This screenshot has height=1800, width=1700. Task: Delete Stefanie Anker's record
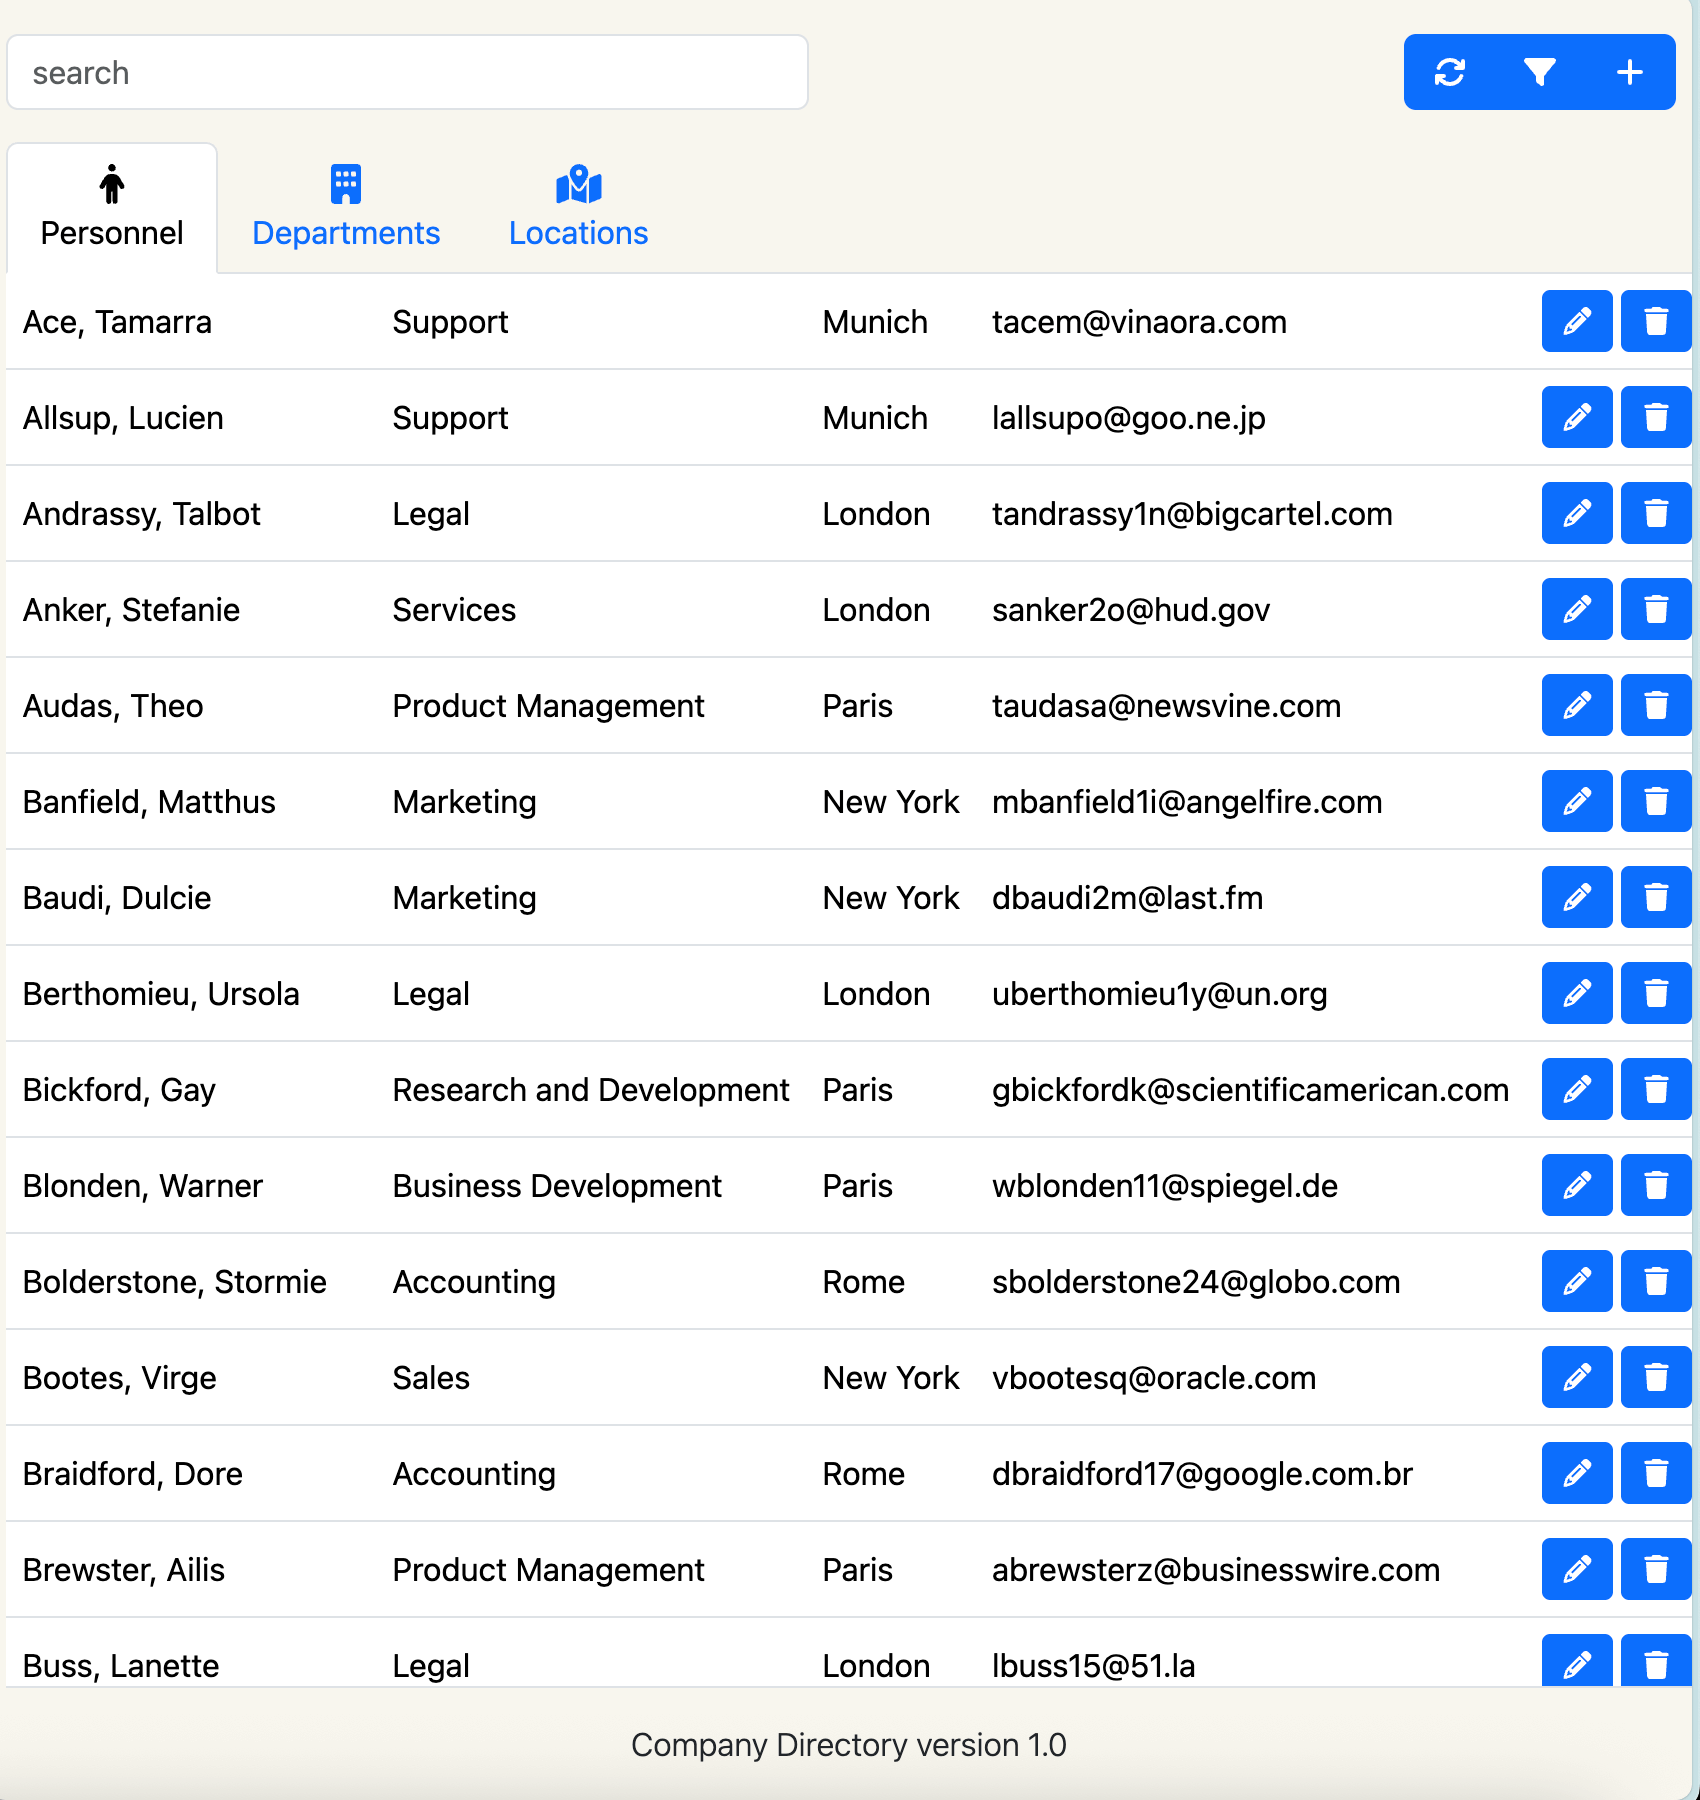(1655, 609)
